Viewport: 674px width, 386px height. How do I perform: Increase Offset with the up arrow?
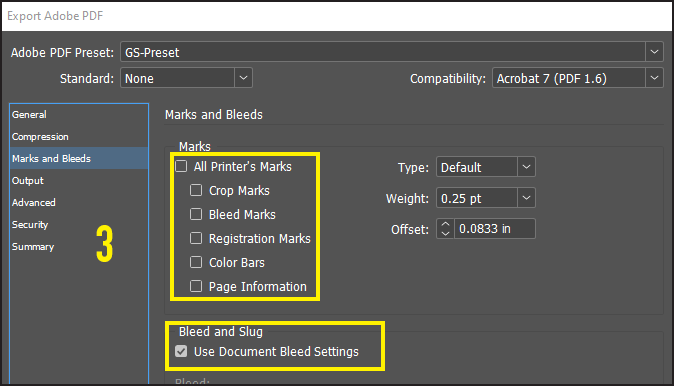tap(445, 224)
